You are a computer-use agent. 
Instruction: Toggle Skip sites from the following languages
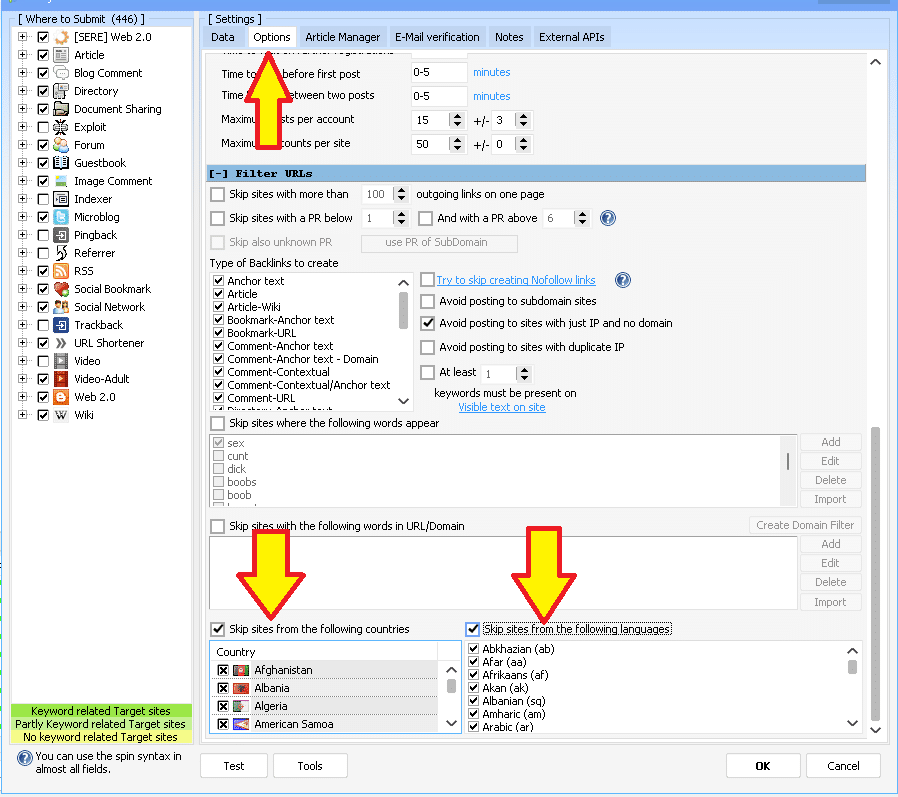coord(472,629)
